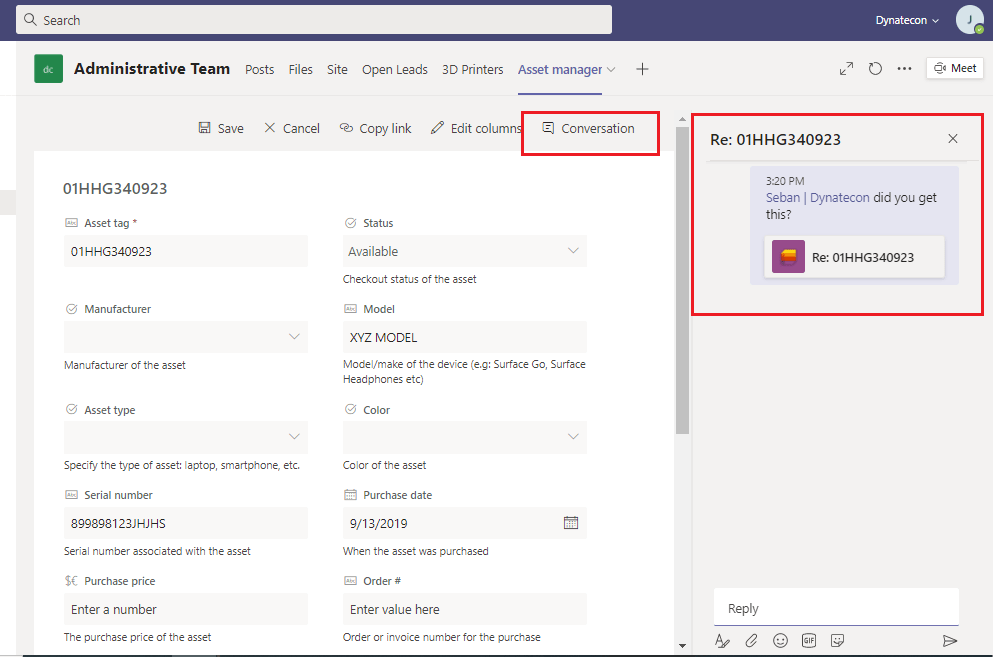Click the Serial number input field
993x657 pixels.
pyautogui.click(x=185, y=523)
